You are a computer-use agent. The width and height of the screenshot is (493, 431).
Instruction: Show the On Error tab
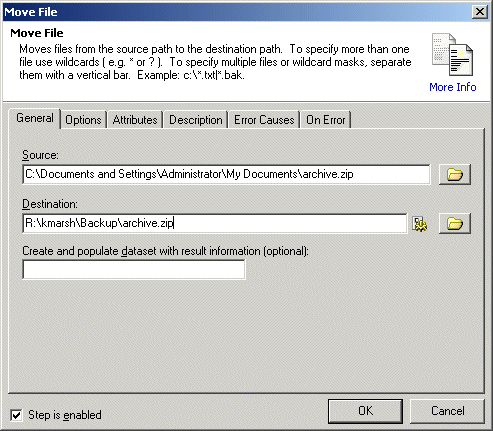tap(326, 120)
